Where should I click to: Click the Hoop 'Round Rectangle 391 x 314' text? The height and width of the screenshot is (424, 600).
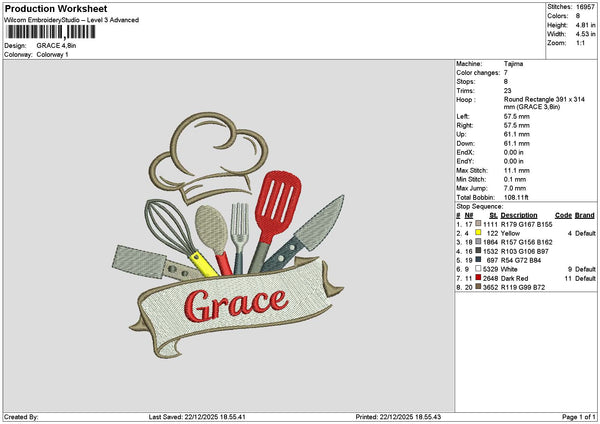pos(544,99)
